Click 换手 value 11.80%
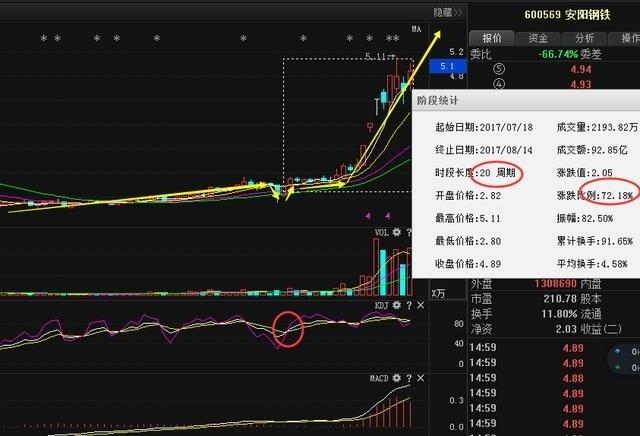640x436 pixels. click(559, 314)
